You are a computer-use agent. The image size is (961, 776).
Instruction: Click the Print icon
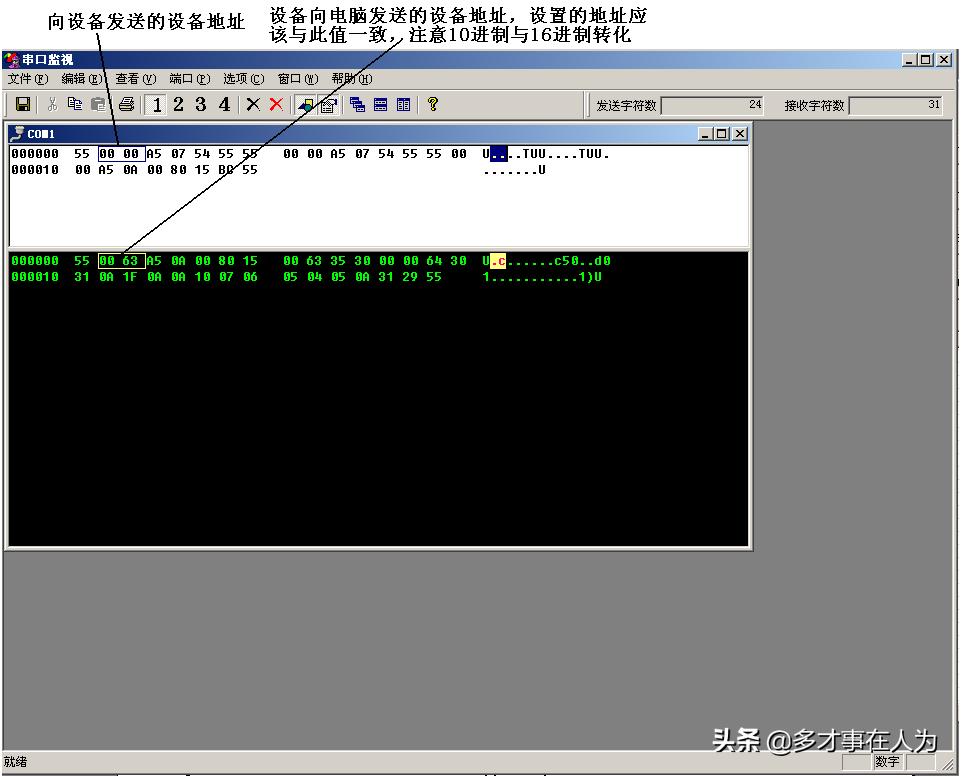(126, 105)
